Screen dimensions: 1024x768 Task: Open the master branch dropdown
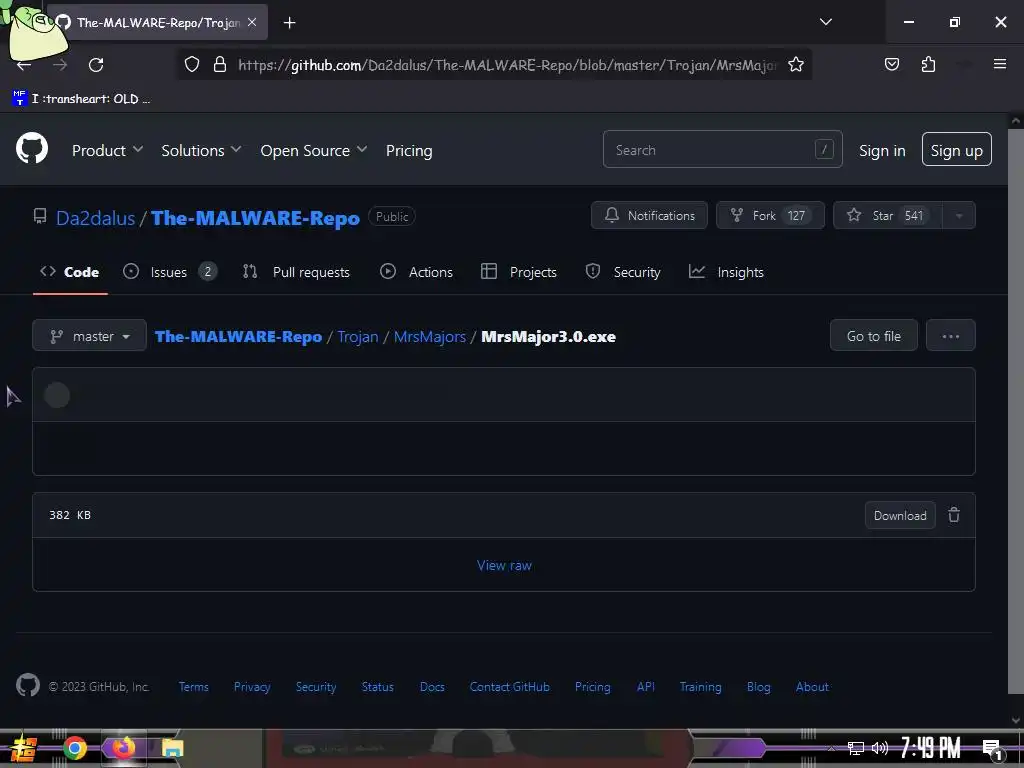click(89, 336)
